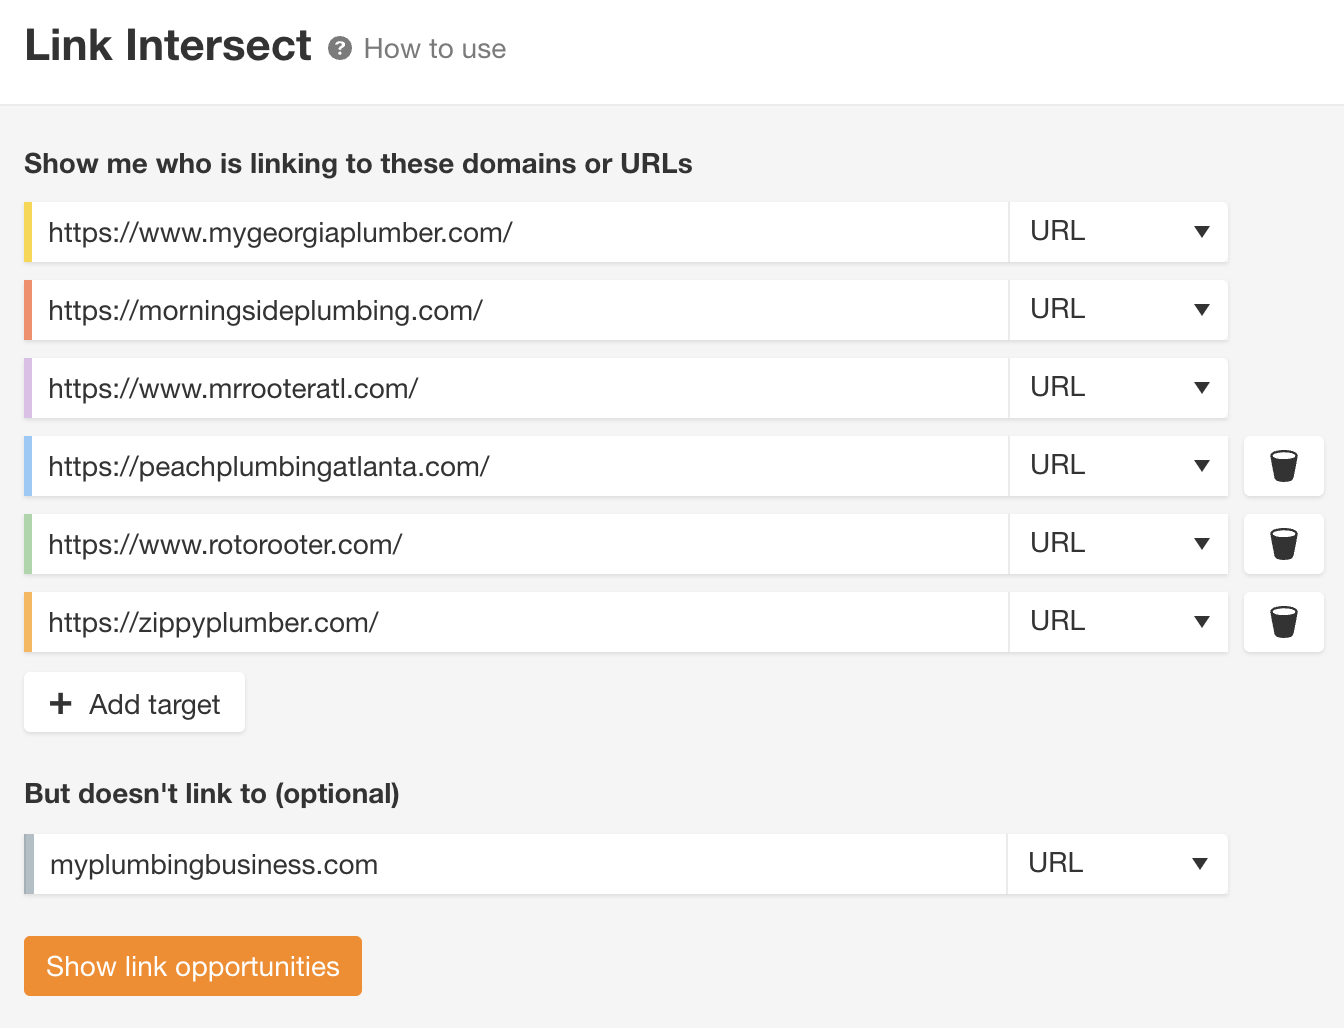The image size is (1344, 1028).
Task: Delete the peachplumbingatlanta.com target using its trash icon
Action: click(x=1283, y=465)
